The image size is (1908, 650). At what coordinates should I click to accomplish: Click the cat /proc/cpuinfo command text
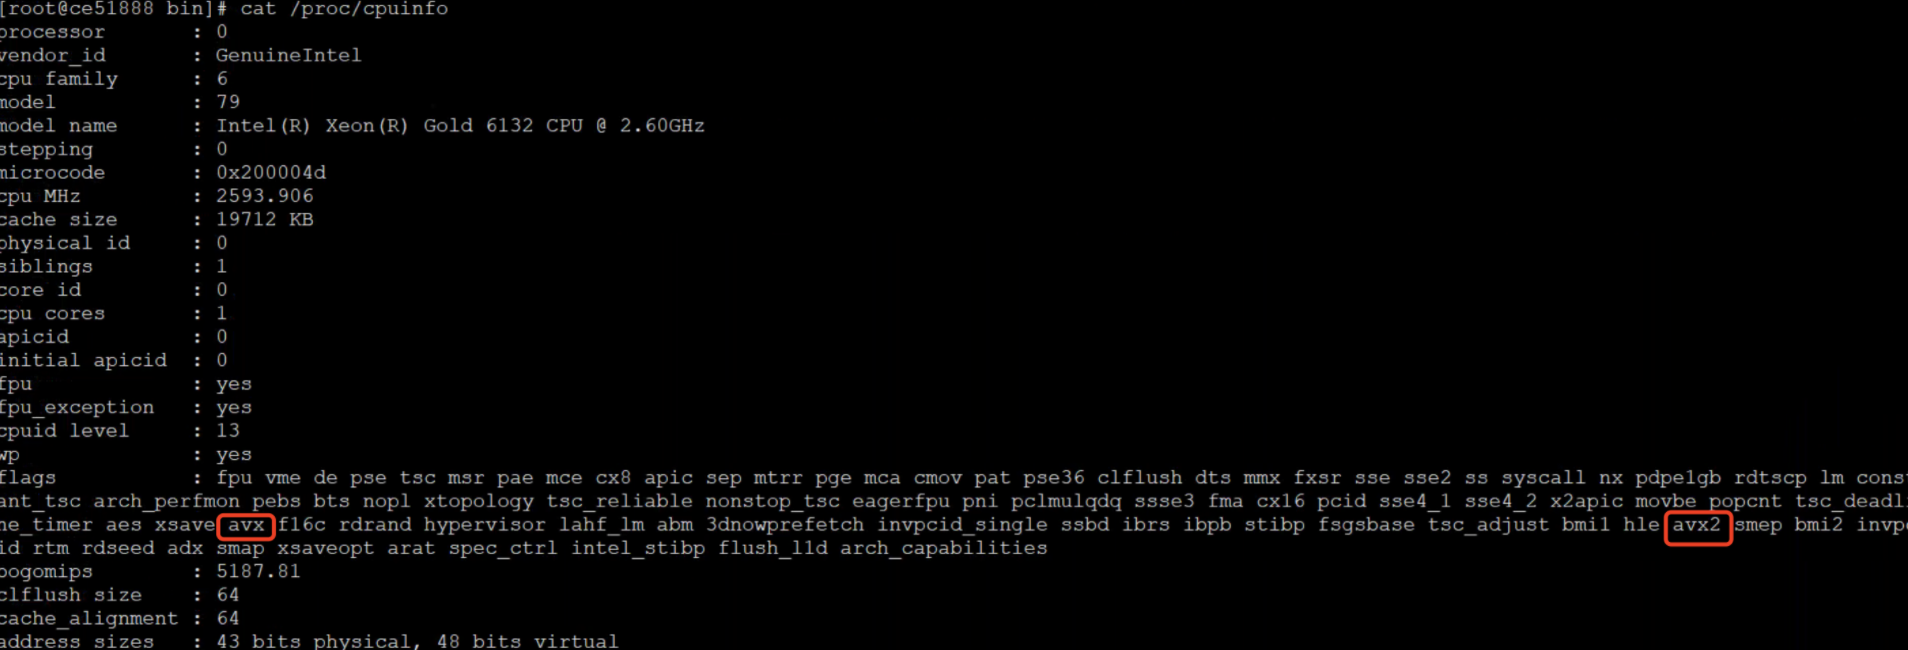point(344,9)
